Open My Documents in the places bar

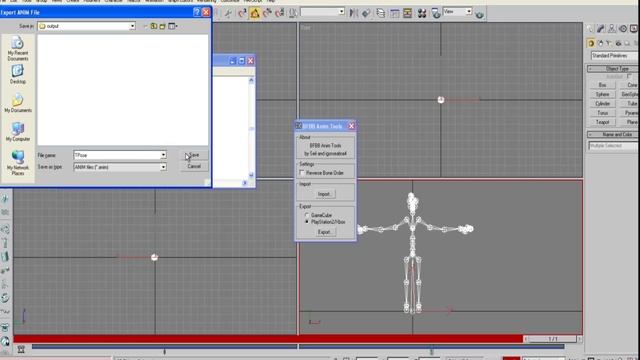[x=18, y=103]
